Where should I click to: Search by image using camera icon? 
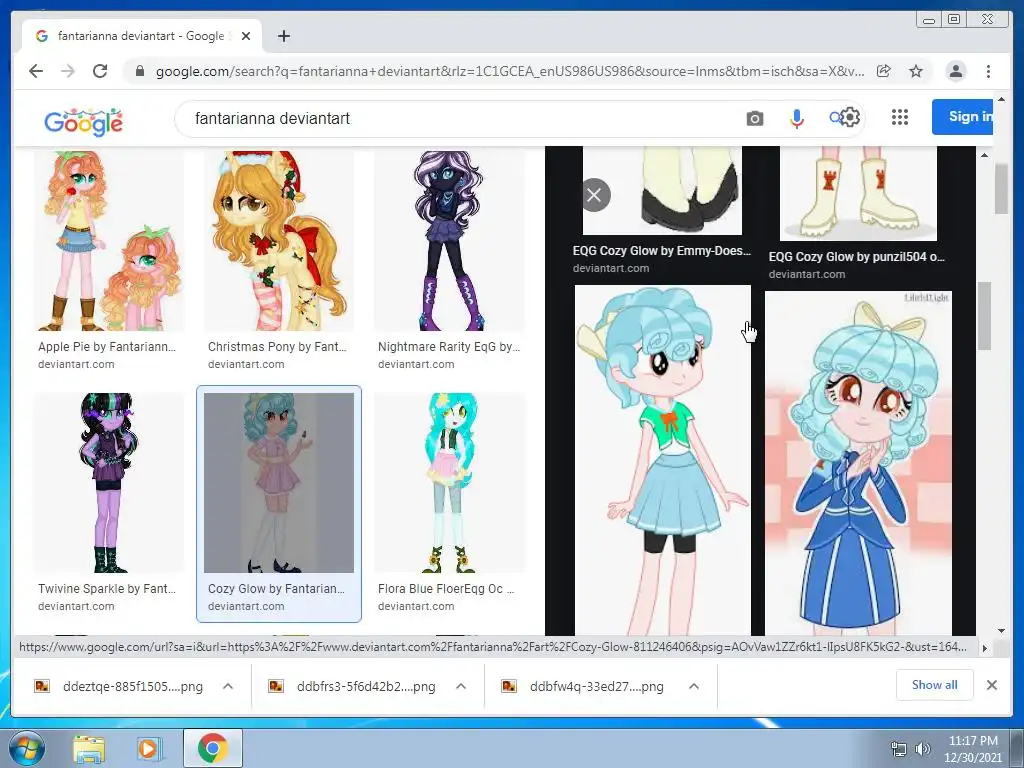click(x=755, y=118)
